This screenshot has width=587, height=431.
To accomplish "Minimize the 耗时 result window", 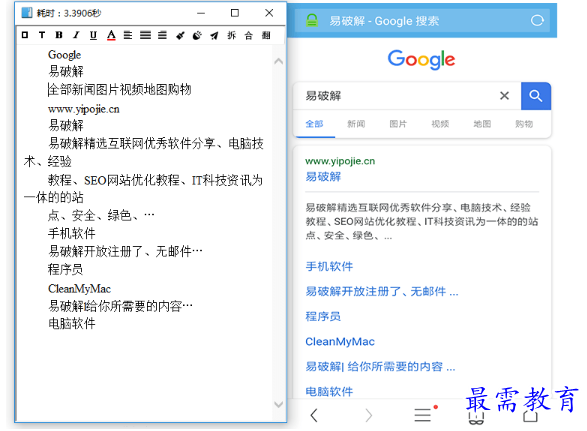I will [201, 13].
